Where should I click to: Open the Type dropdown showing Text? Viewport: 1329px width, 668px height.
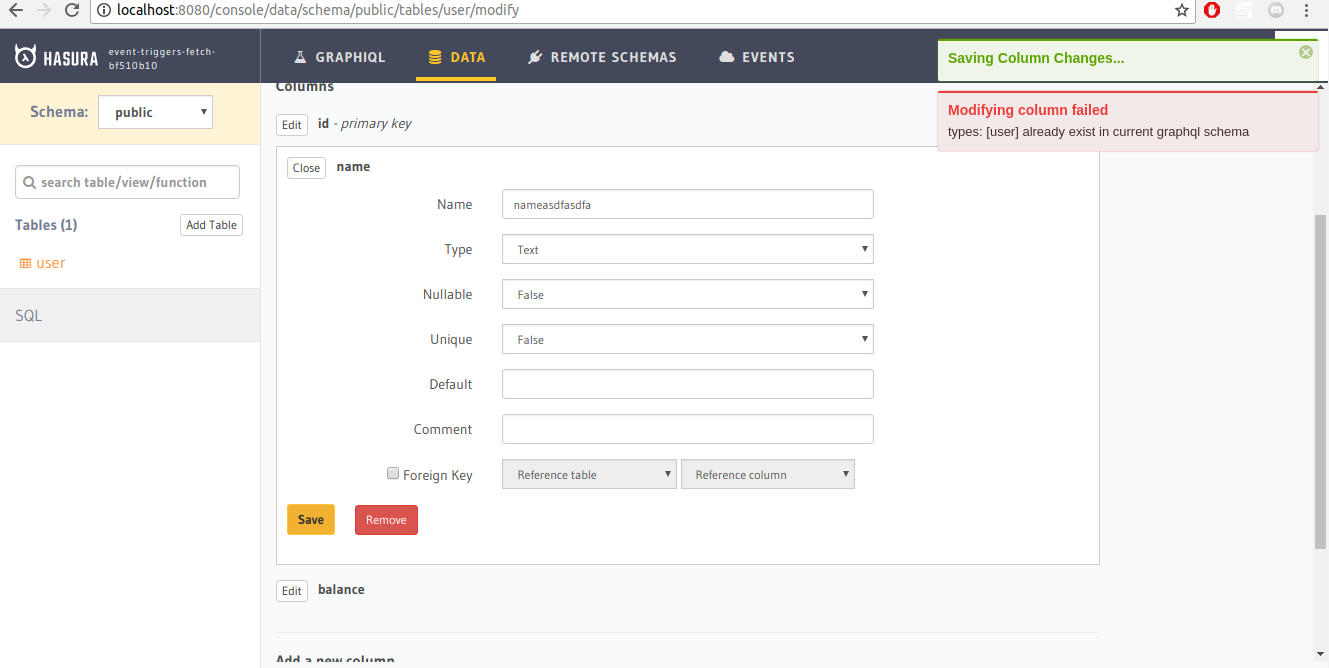point(687,249)
